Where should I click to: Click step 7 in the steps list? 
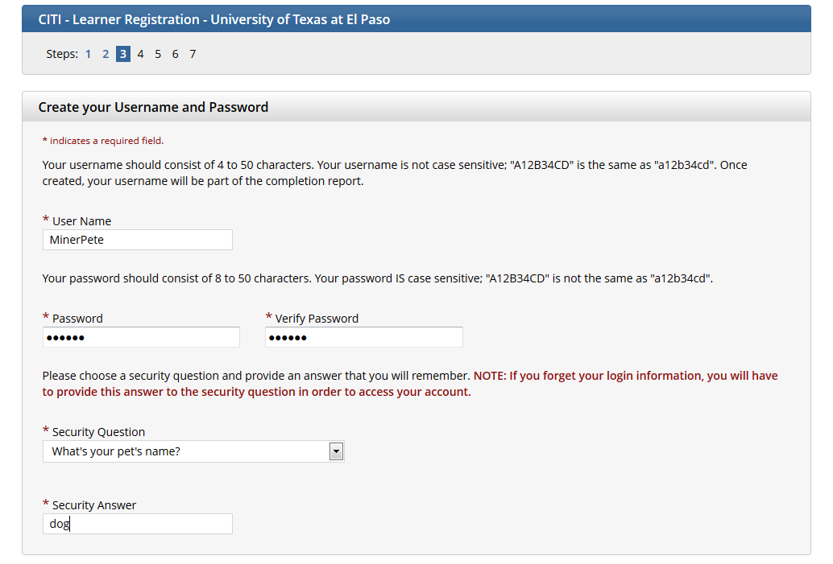pyautogui.click(x=193, y=54)
